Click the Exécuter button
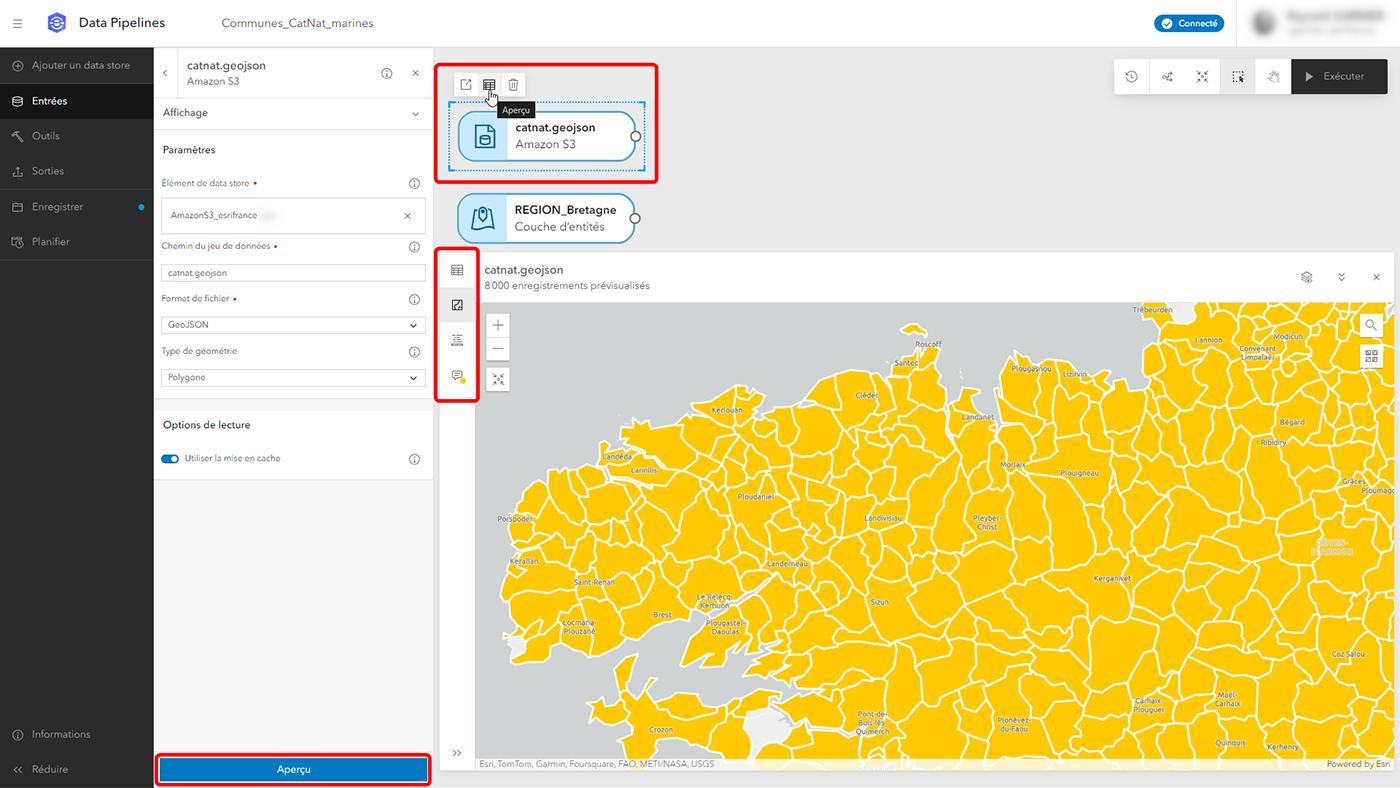This screenshot has width=1400, height=788. click(1335, 77)
